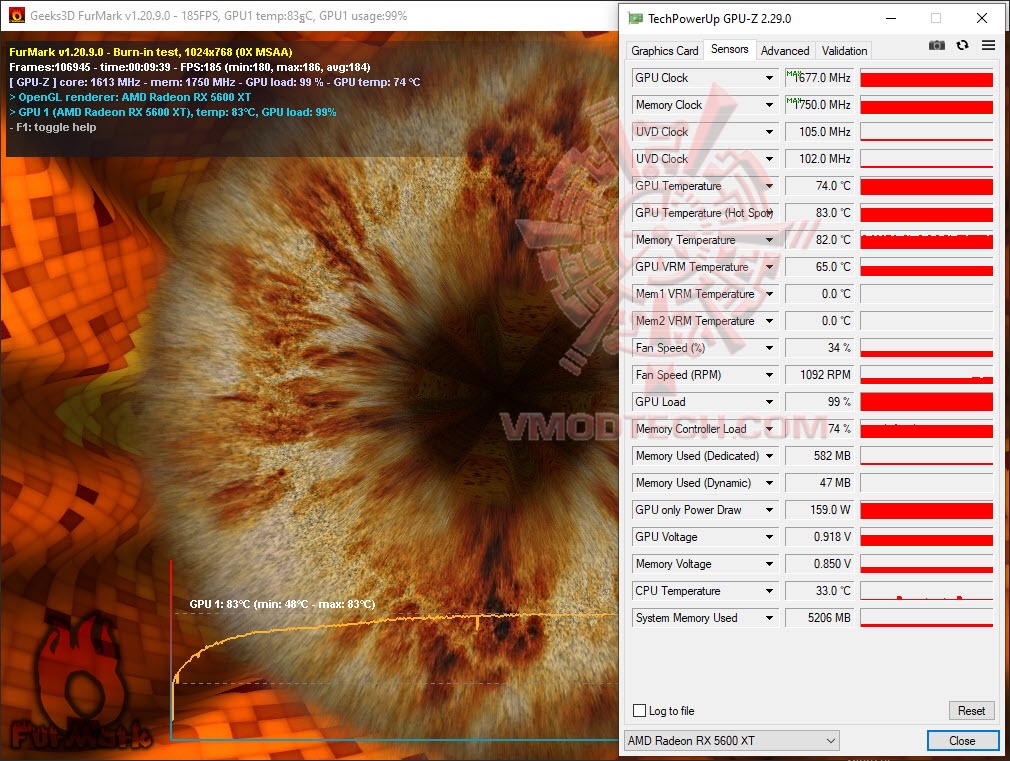Click the Memory Temperature value 82.0 °C
This screenshot has width=1010, height=761.
(819, 240)
